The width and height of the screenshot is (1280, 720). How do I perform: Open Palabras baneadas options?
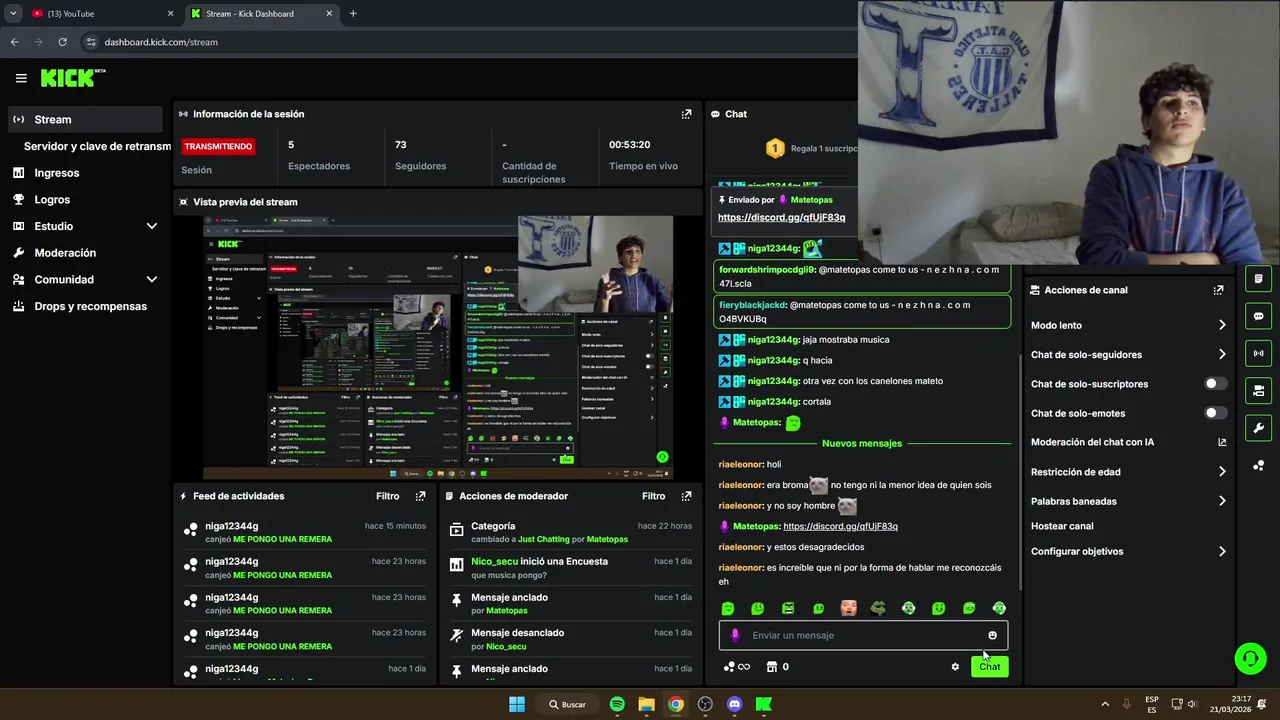tap(1128, 501)
